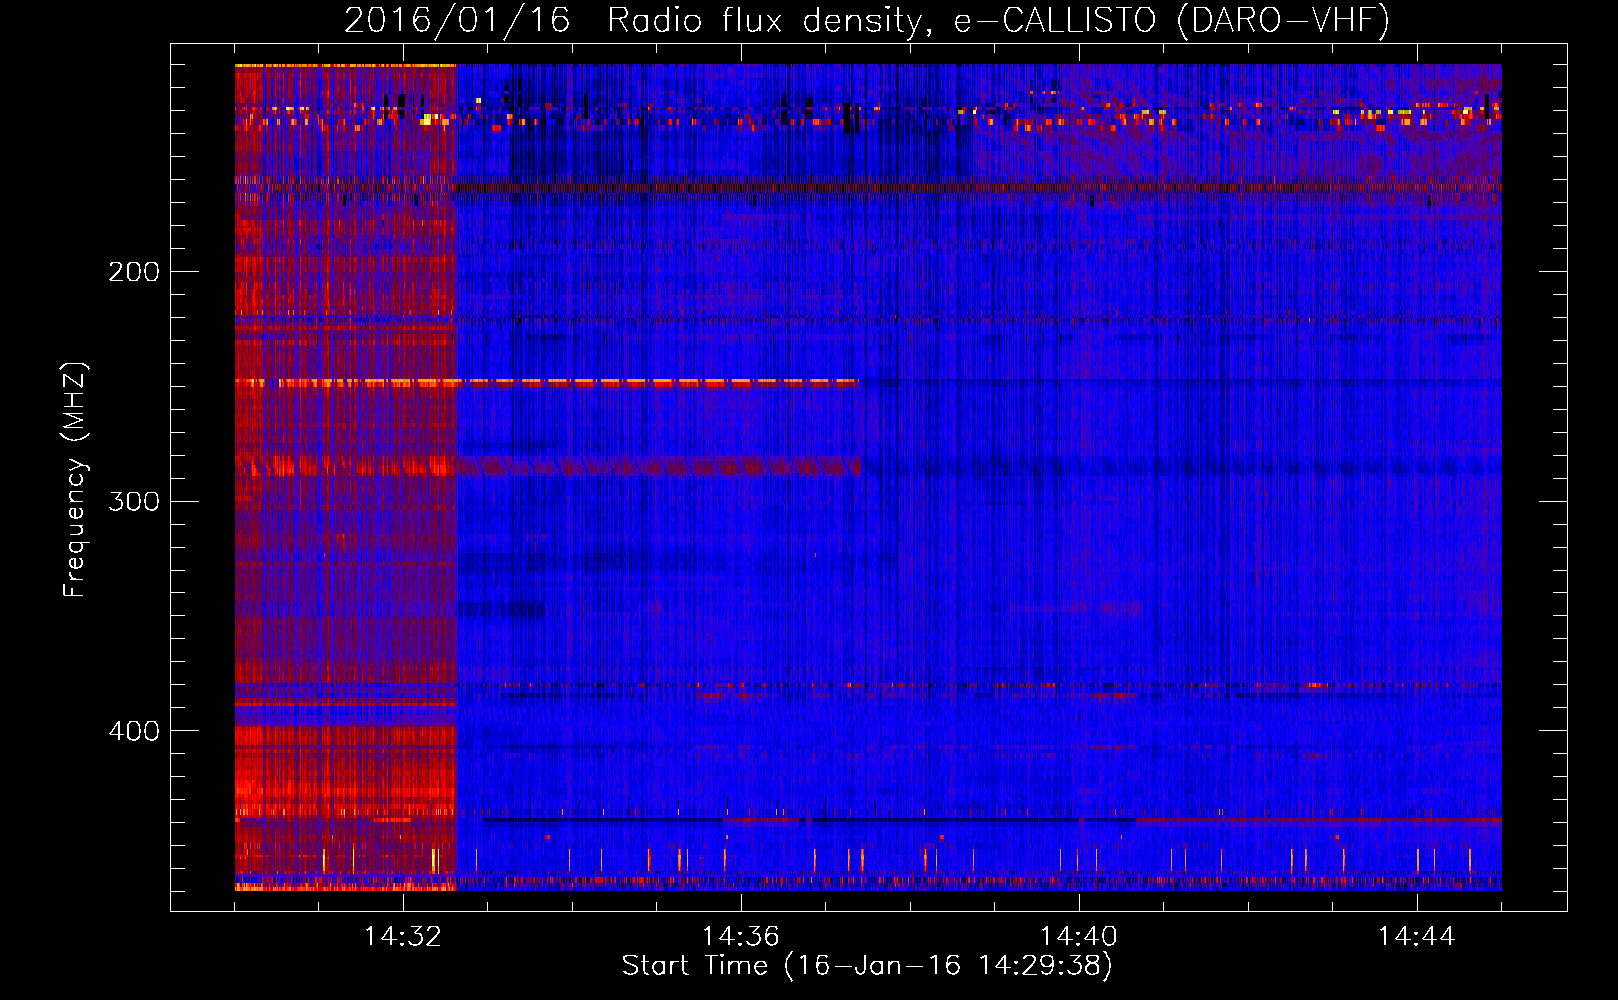Click the 400 frequency tick label

coord(134,731)
